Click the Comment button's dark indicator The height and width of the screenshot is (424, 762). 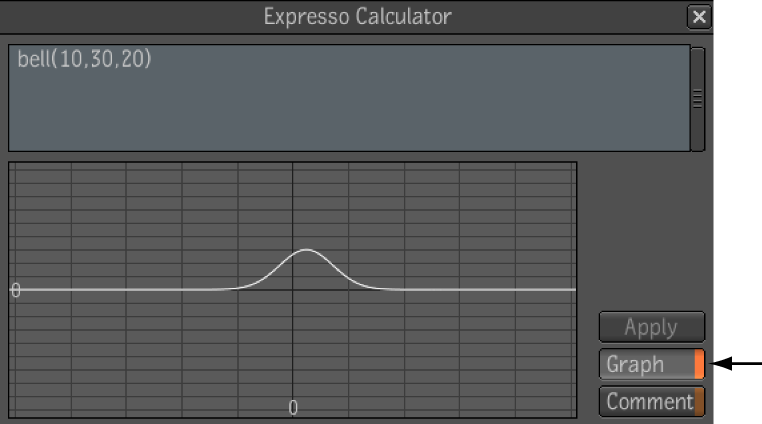[699, 401]
